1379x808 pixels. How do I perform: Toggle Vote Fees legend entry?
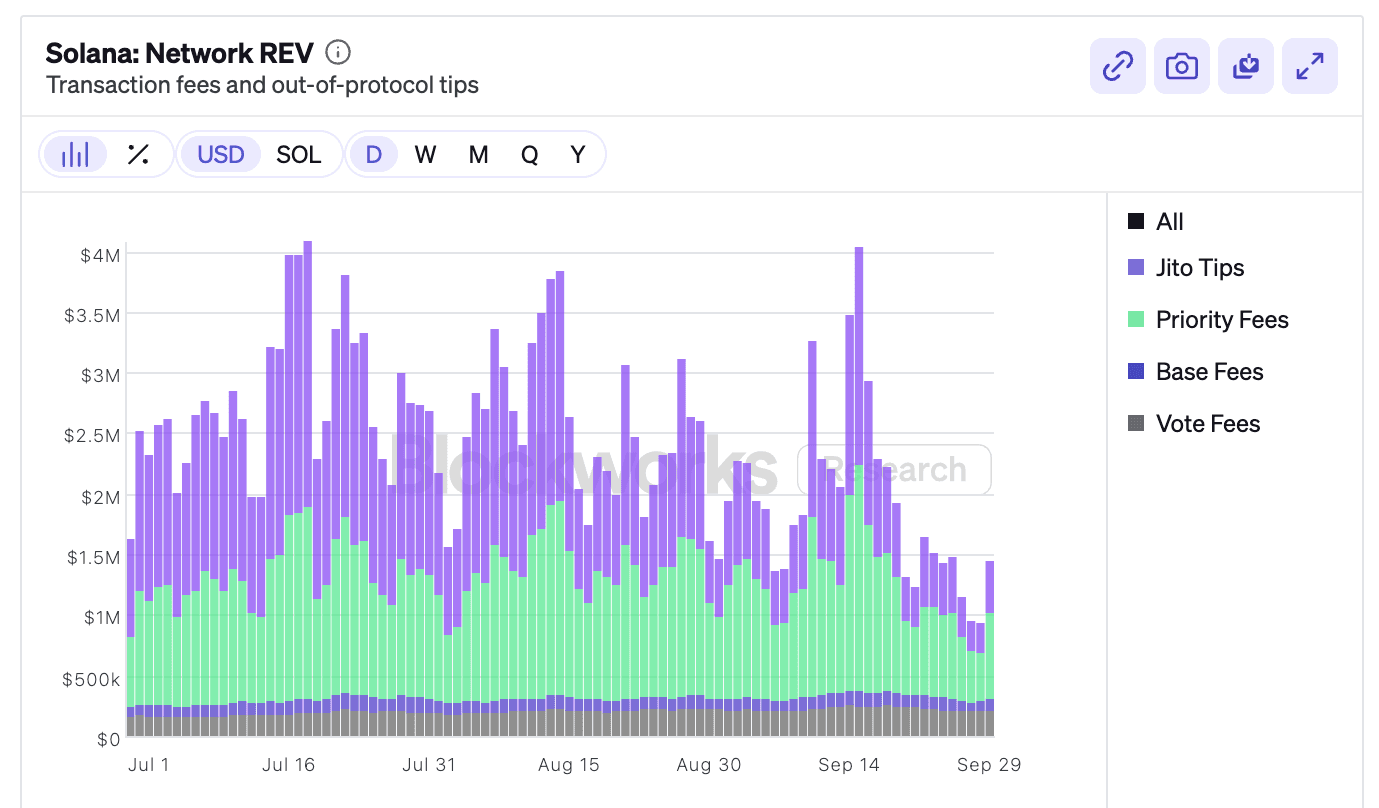click(x=1194, y=424)
